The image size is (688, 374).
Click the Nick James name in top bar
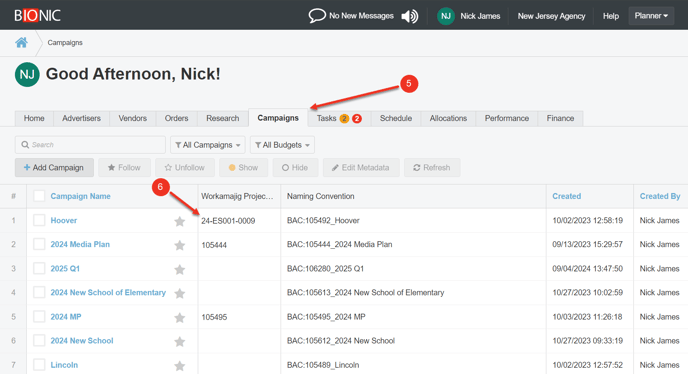pos(480,16)
